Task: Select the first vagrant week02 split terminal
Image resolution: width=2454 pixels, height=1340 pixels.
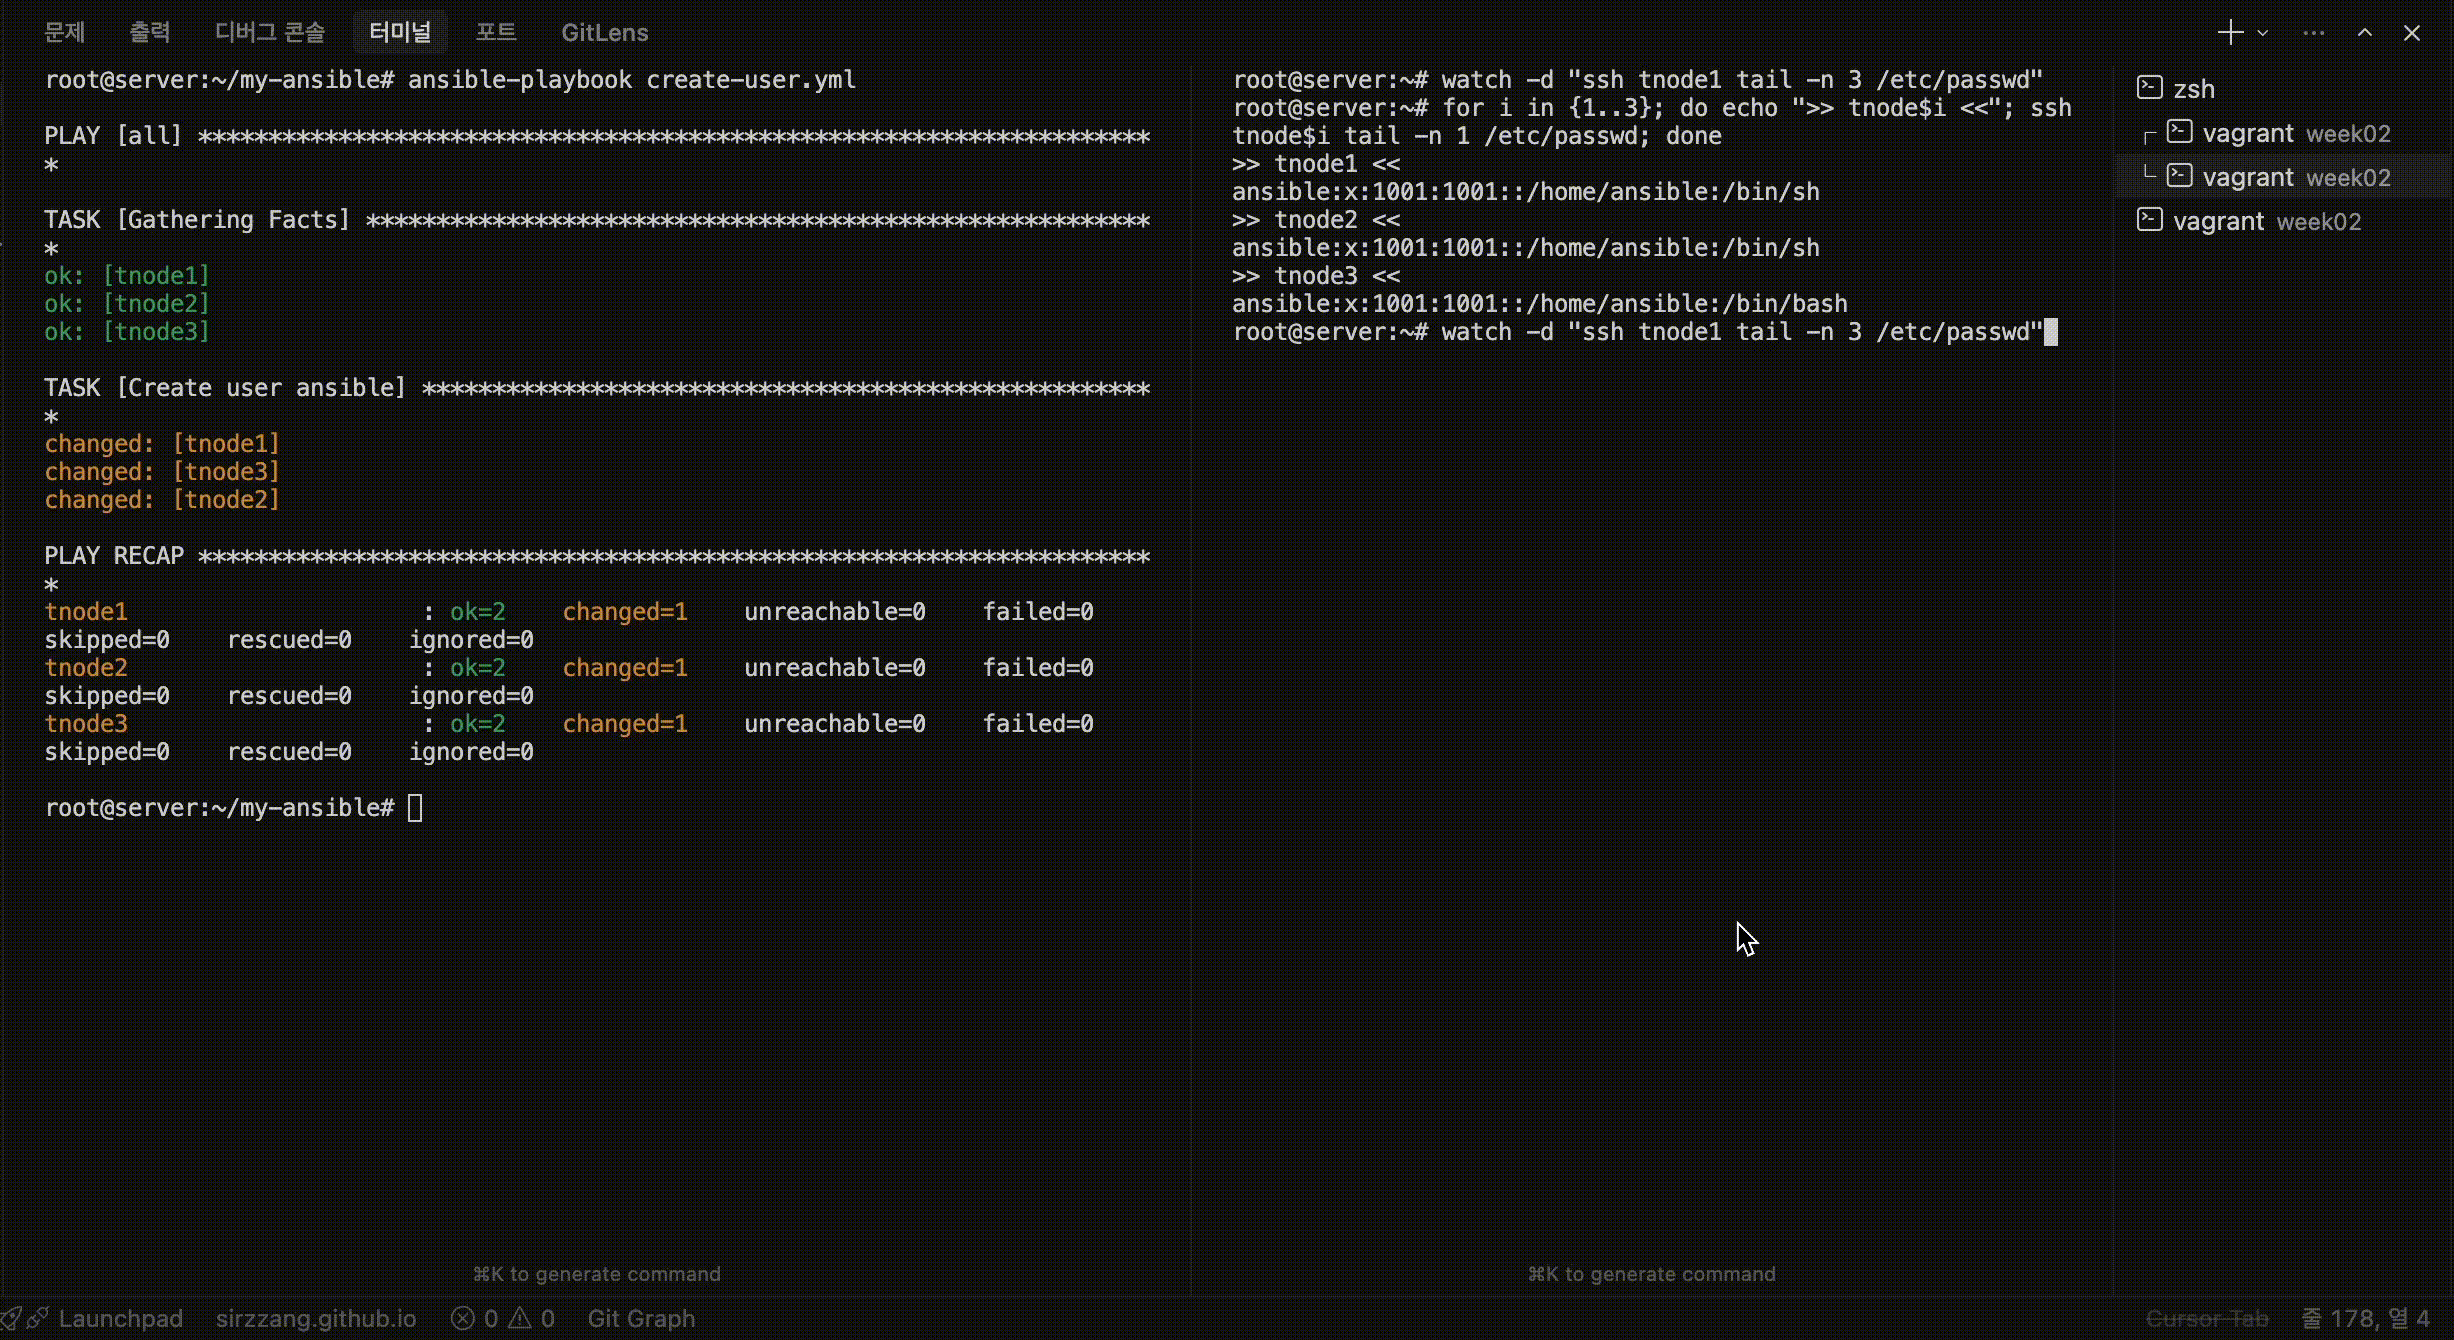Action: click(x=2280, y=132)
